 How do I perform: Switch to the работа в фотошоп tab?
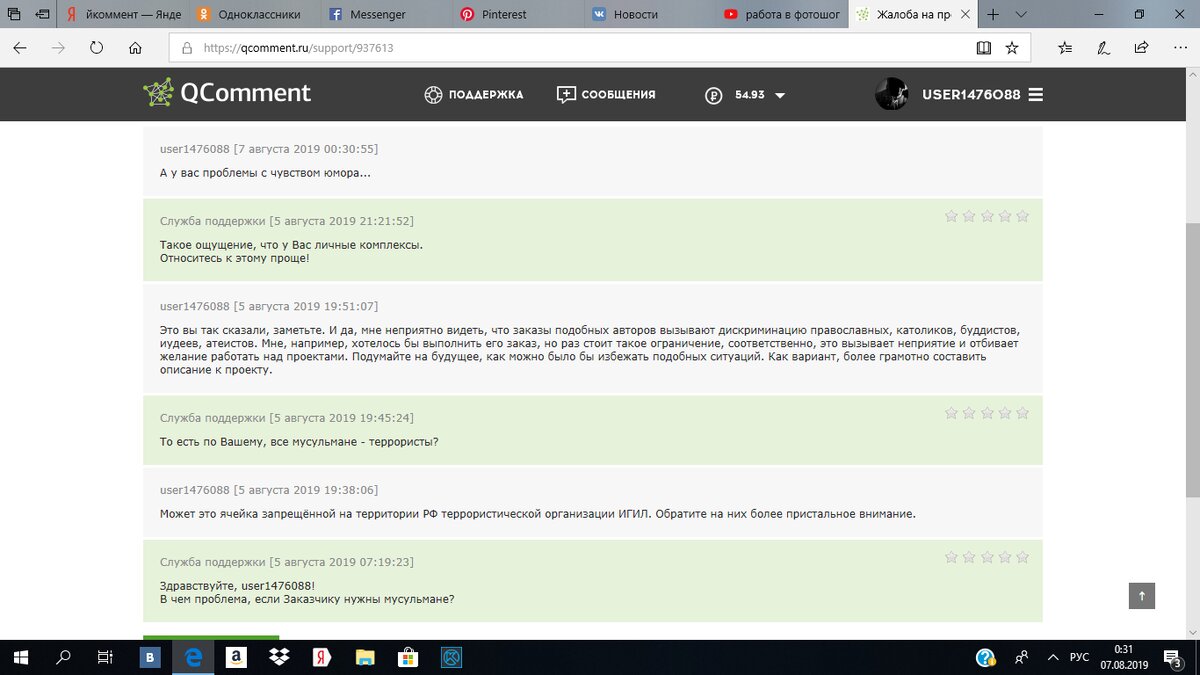(781, 15)
